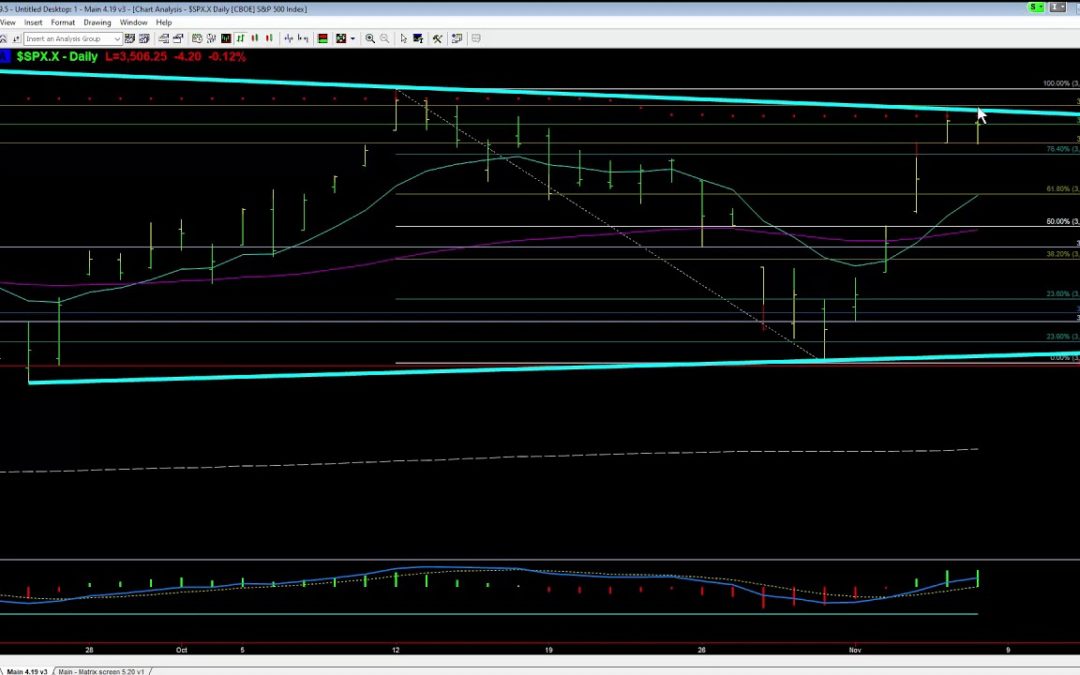Click the $SPX.X - Daily chart label
Screen dimensions: 1080x675
(57, 56)
